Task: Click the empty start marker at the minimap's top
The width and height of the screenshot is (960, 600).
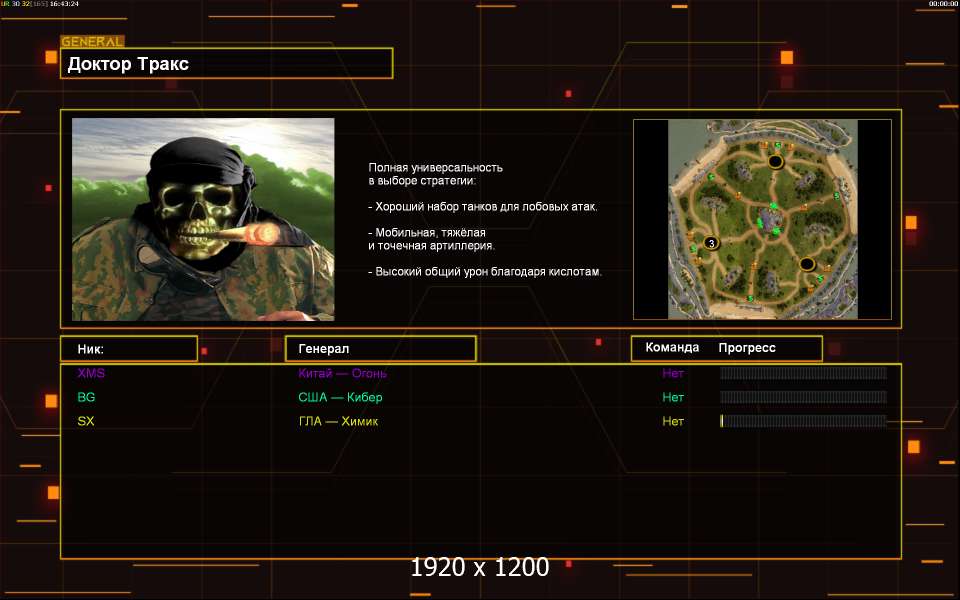Action: coord(775,162)
